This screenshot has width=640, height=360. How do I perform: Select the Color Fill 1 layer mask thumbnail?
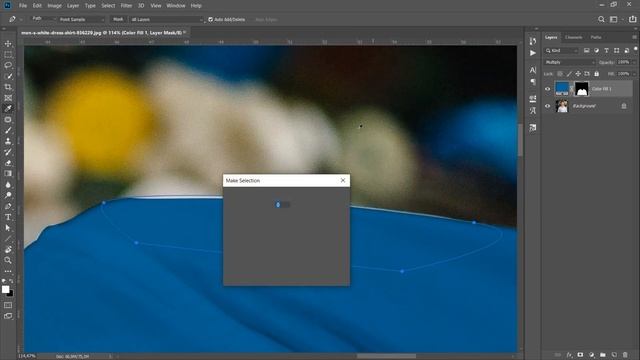582,89
